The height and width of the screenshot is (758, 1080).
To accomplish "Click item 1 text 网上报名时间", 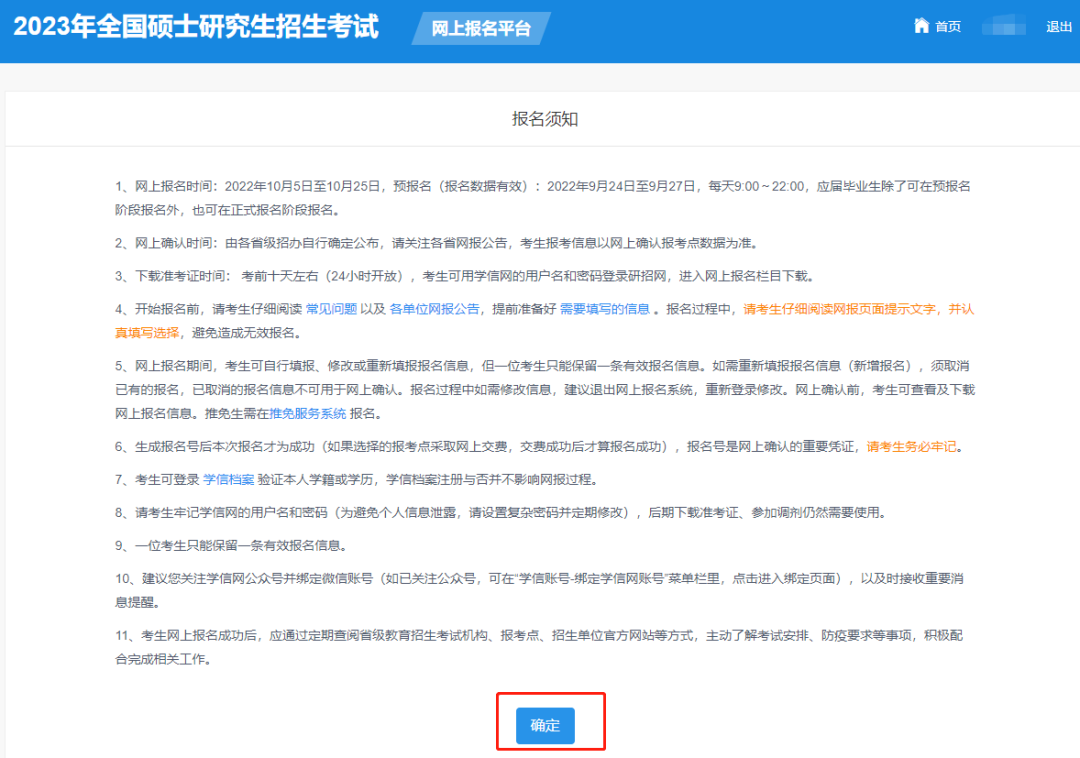I will (x=176, y=186).
